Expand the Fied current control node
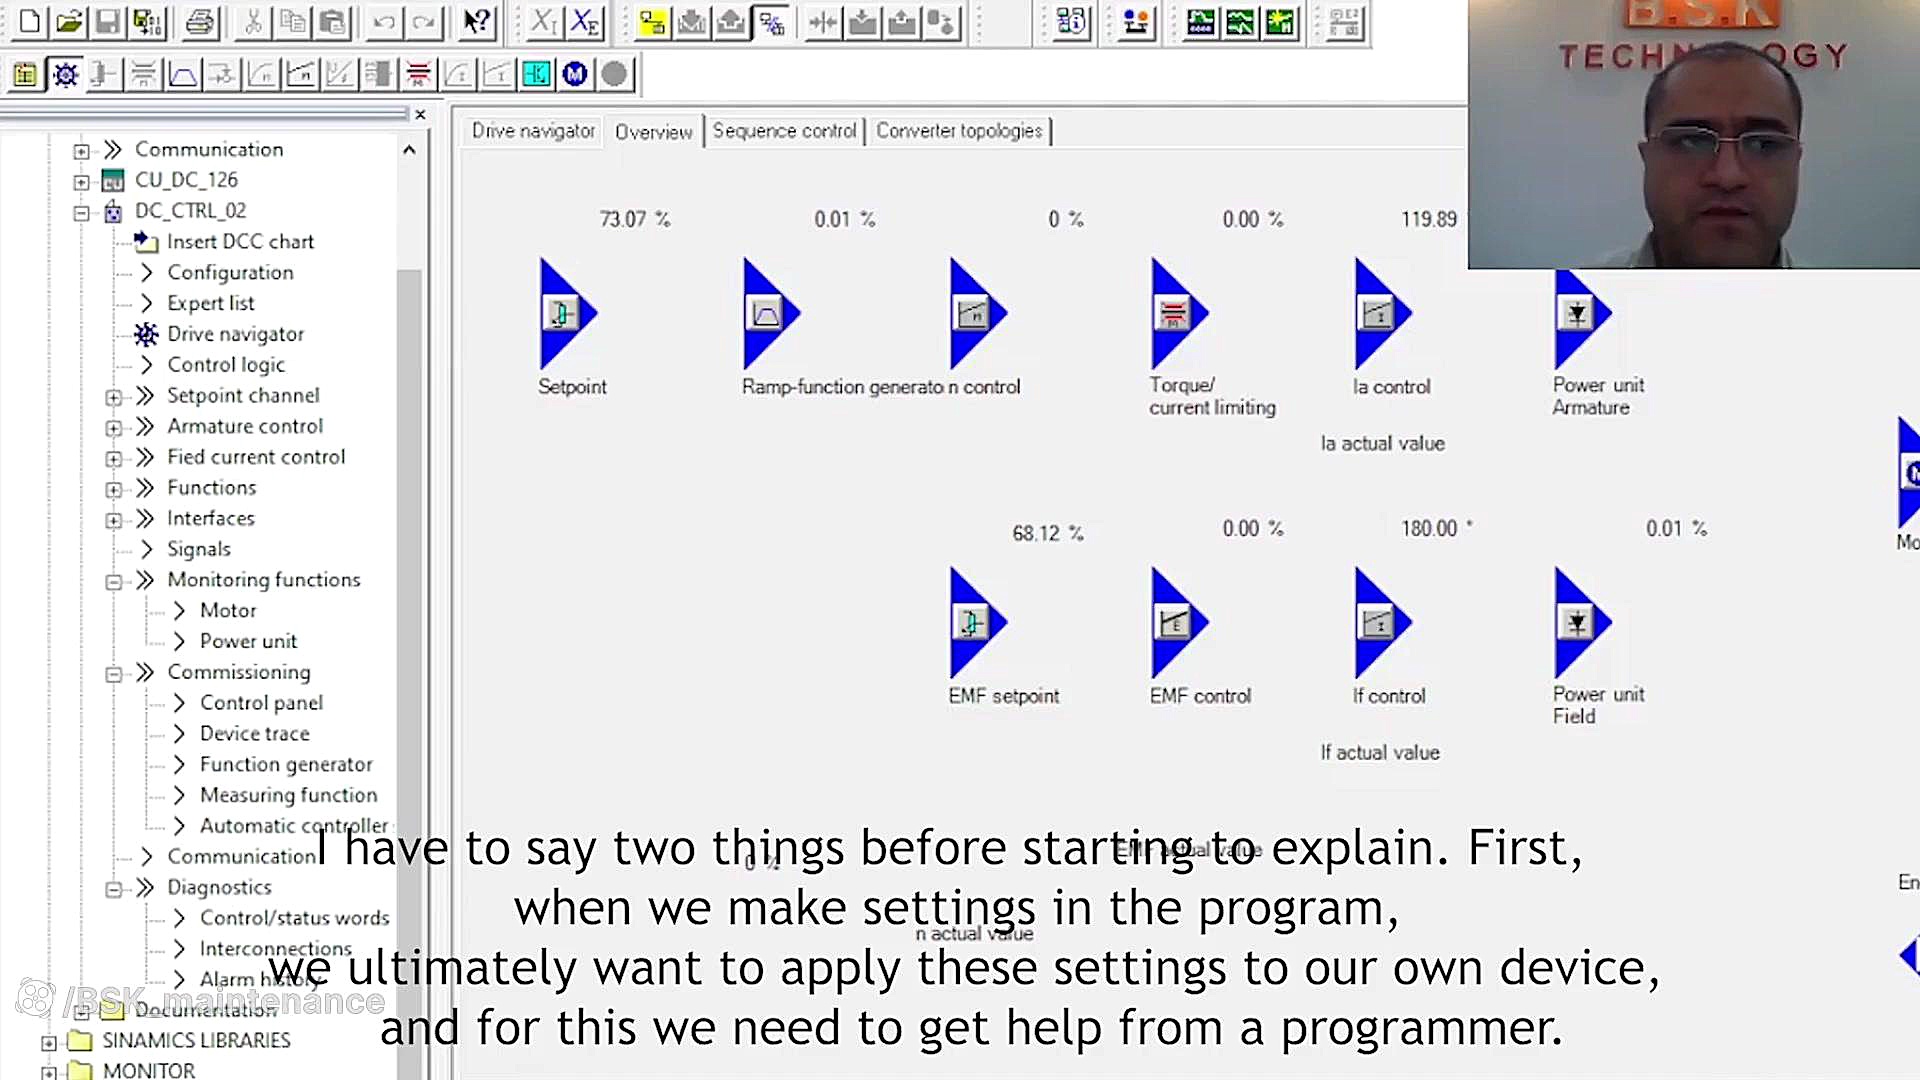 [113, 459]
